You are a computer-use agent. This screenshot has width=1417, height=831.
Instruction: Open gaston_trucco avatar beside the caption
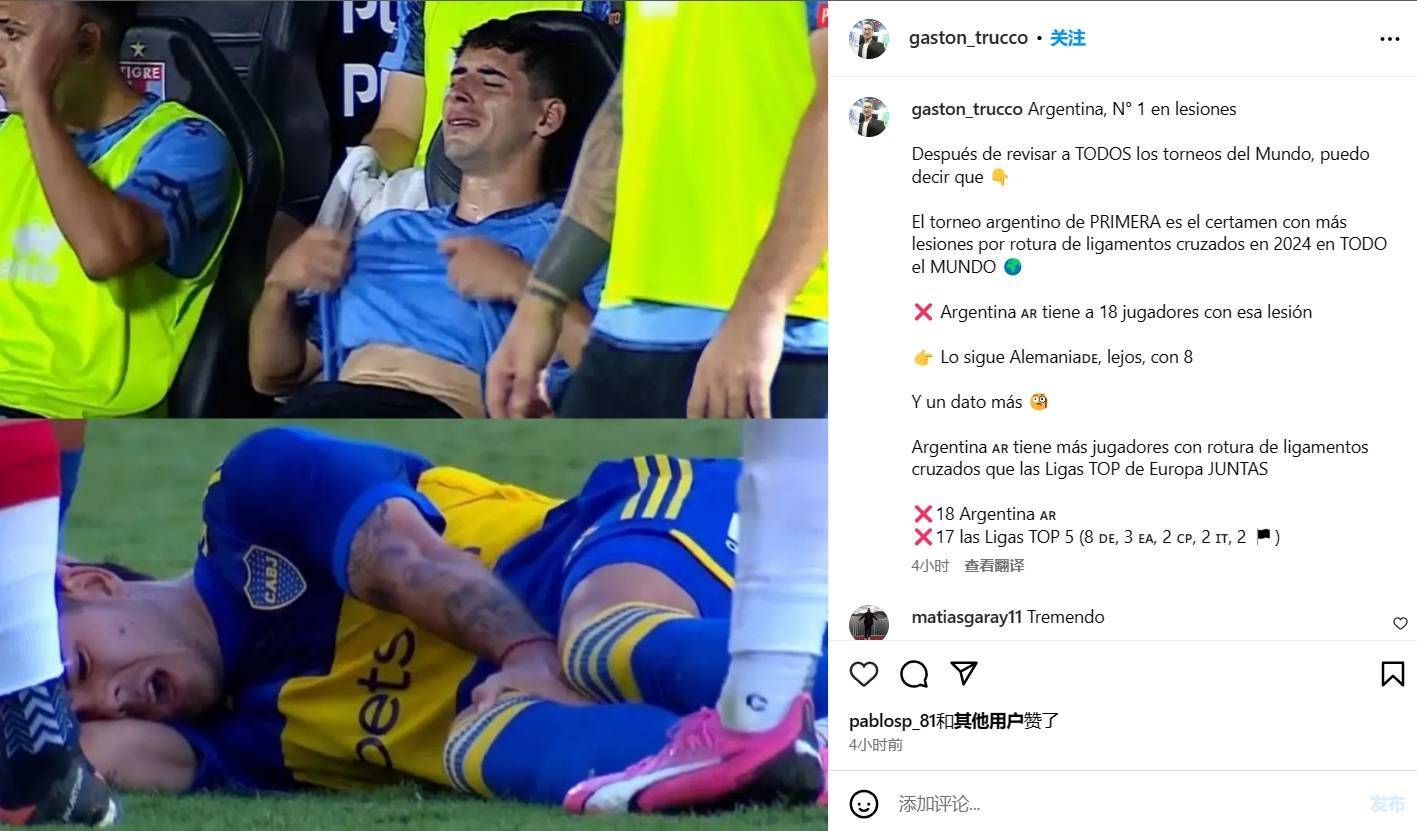pos(869,117)
